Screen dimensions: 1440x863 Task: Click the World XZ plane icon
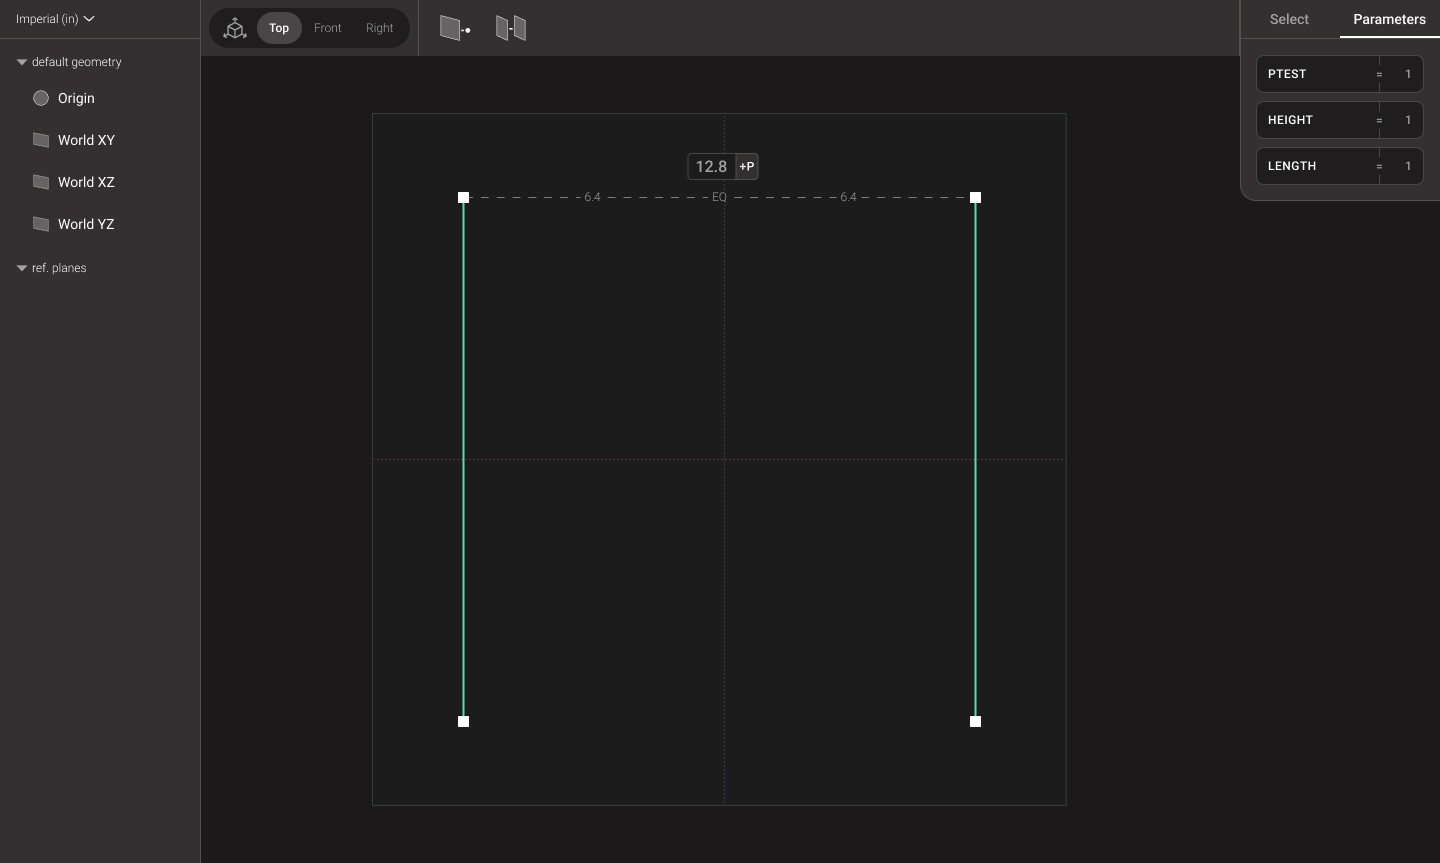(x=41, y=182)
